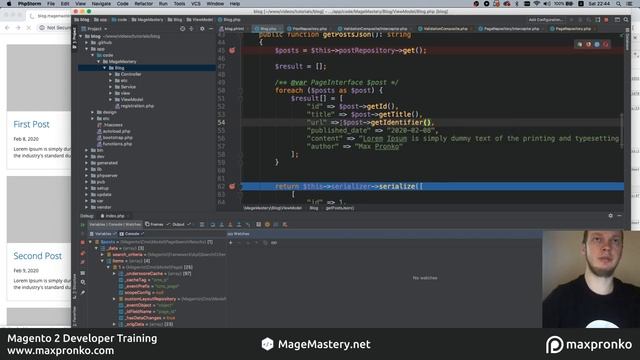Screen dimensions: 640x360
Task: Collapse the $posts variable node
Action: [x=90, y=242]
